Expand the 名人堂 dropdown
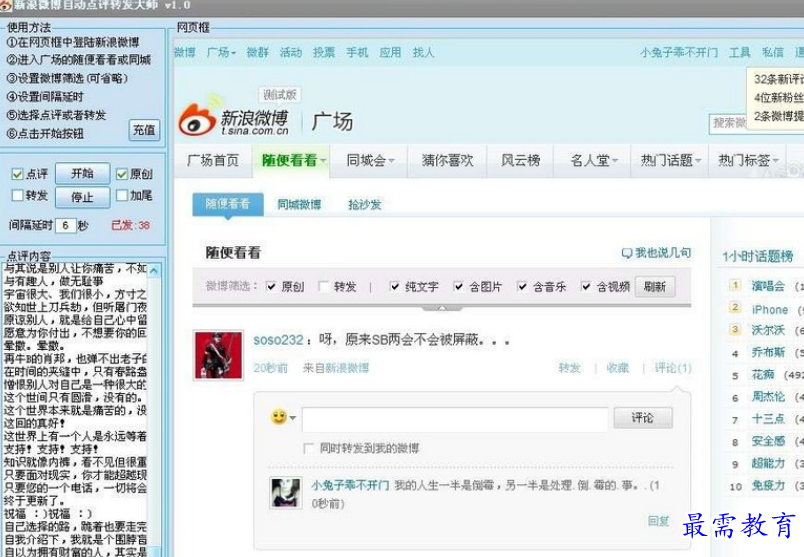The image size is (804, 557). point(615,161)
